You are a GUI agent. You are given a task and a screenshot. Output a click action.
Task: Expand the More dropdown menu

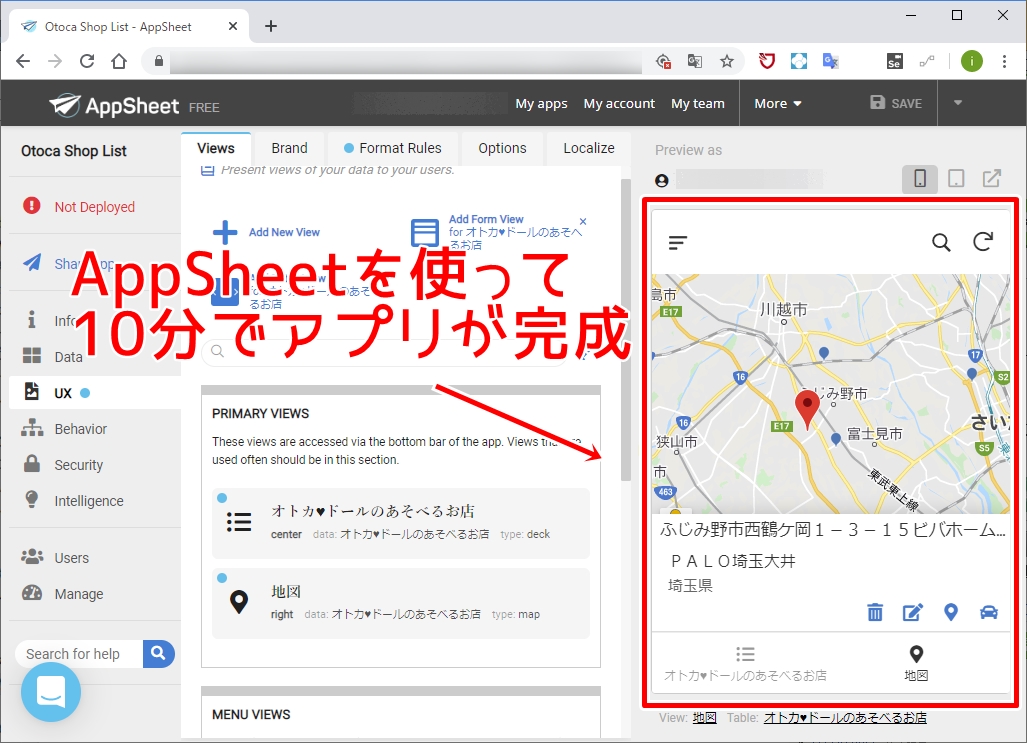(x=777, y=104)
